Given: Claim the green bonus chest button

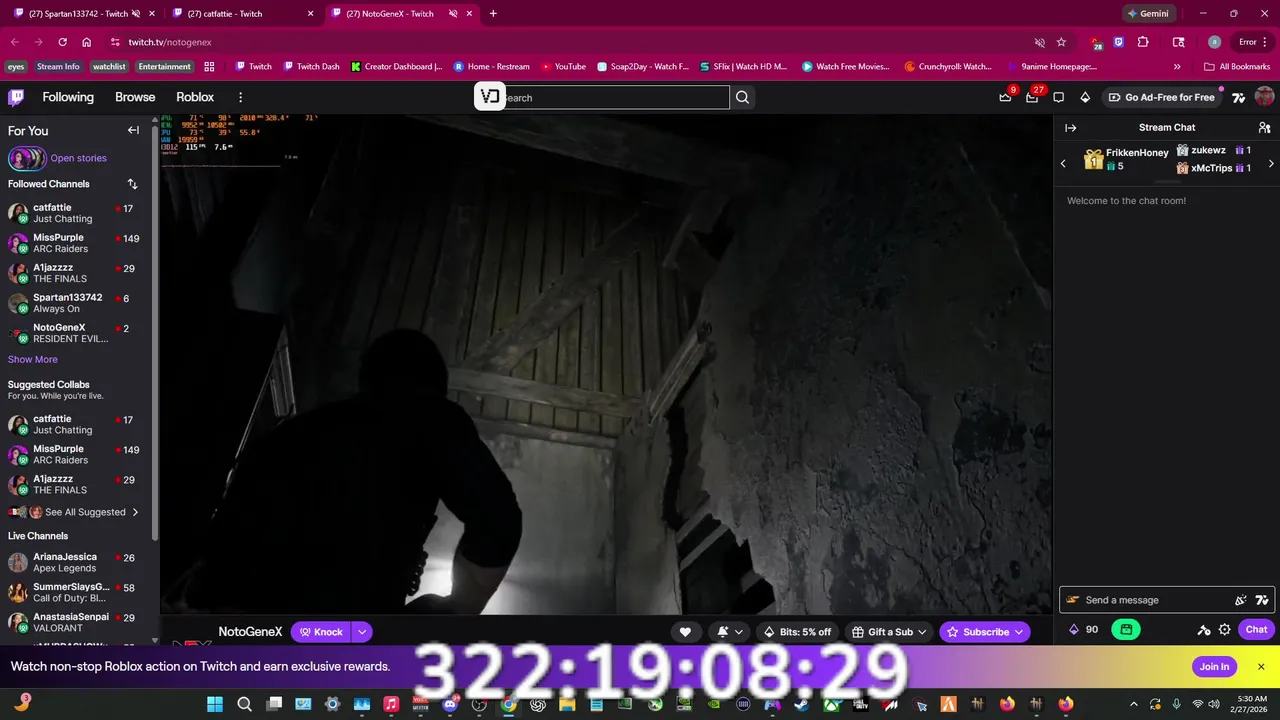Looking at the screenshot, I should pyautogui.click(x=1126, y=629).
